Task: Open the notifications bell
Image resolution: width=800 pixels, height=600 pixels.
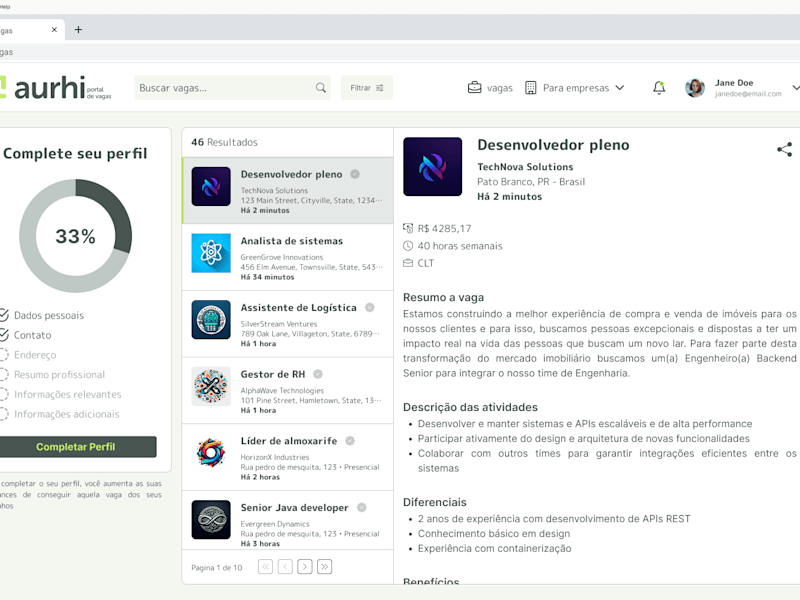Action: pos(659,88)
